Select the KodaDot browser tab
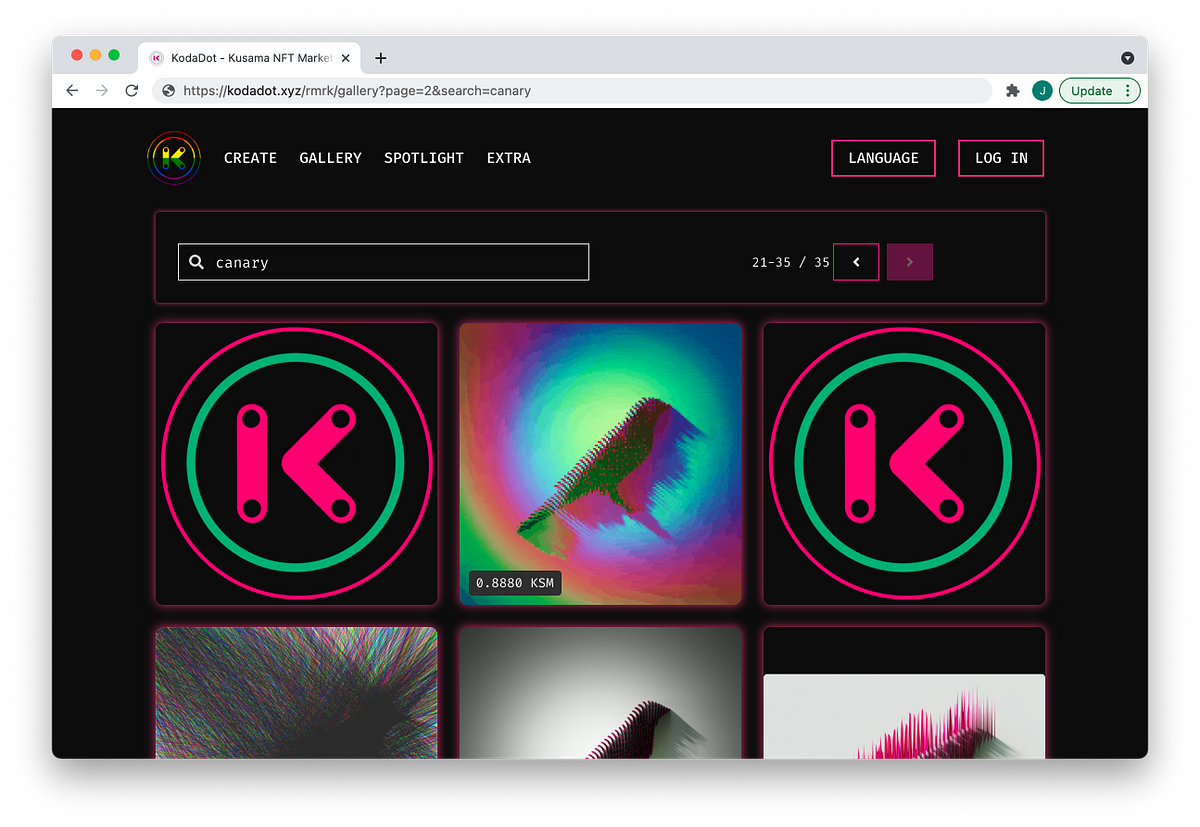This screenshot has height=827, width=1200. click(250, 58)
